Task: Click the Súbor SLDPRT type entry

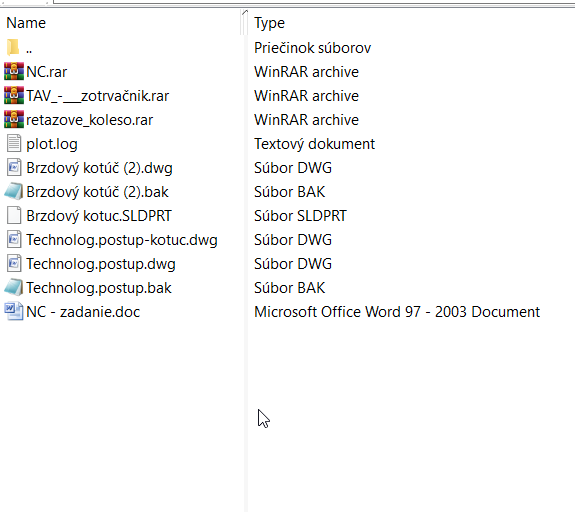Action: [300, 216]
